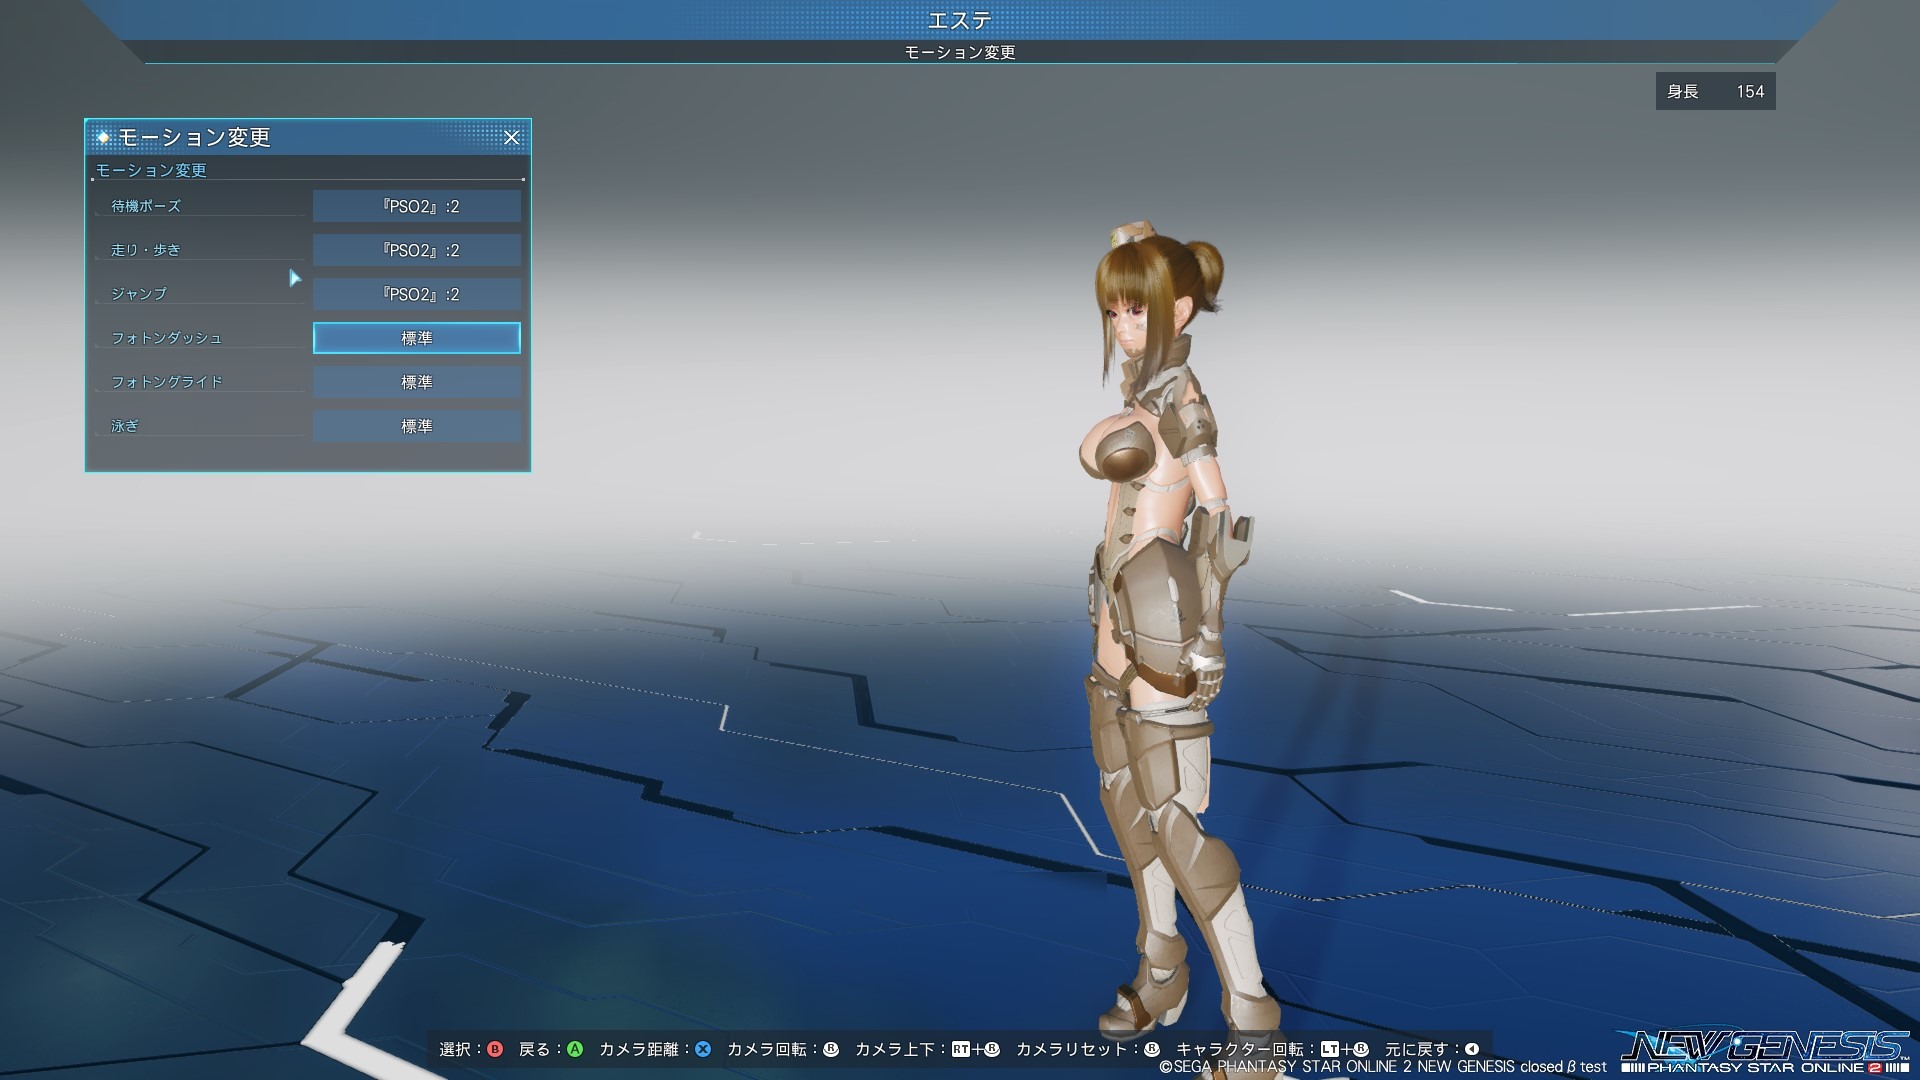Click the 身長 154 height display
The height and width of the screenshot is (1080, 1920).
[1715, 91]
